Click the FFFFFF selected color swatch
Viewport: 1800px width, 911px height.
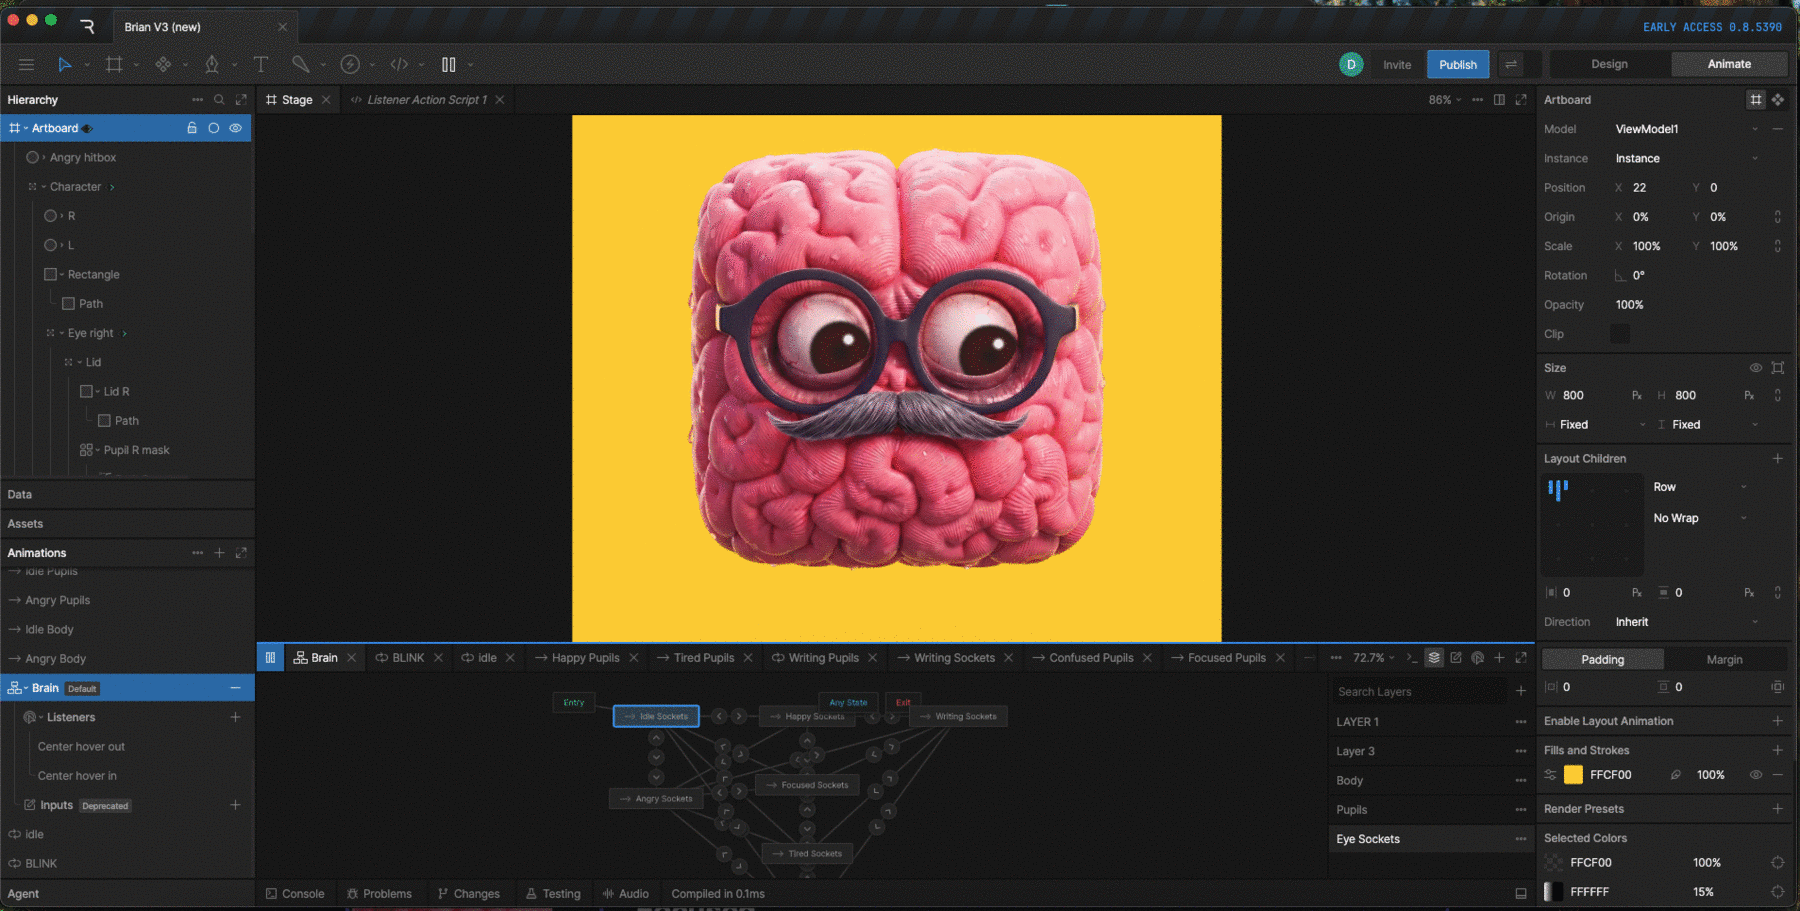coord(1553,892)
